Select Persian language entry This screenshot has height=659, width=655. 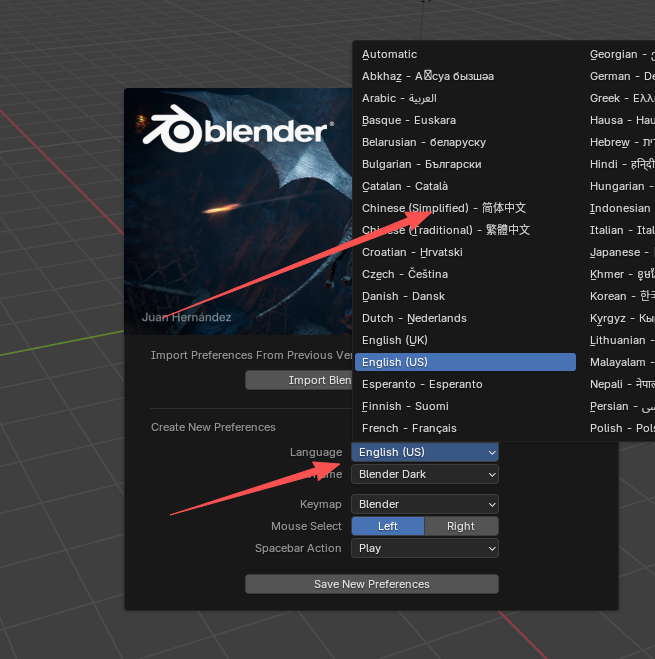point(621,406)
